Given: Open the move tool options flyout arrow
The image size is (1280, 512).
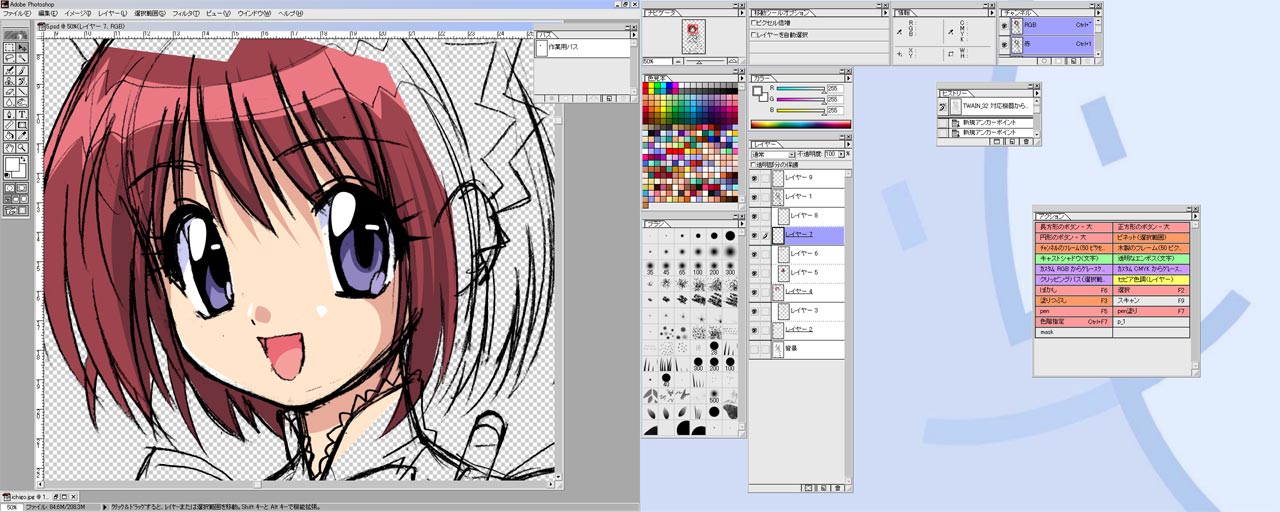Looking at the screenshot, I should 885,13.
